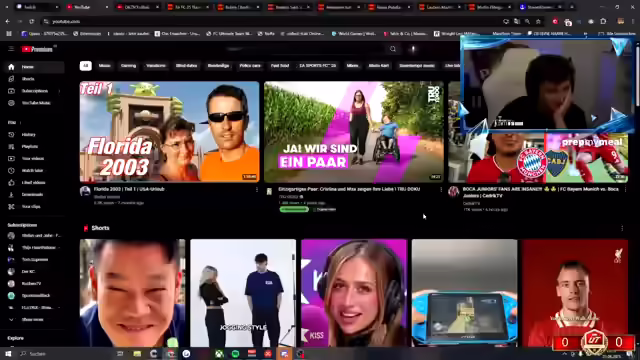Open YouTube Music in the sidebar
This screenshot has height=360, width=640.
pos(33,103)
